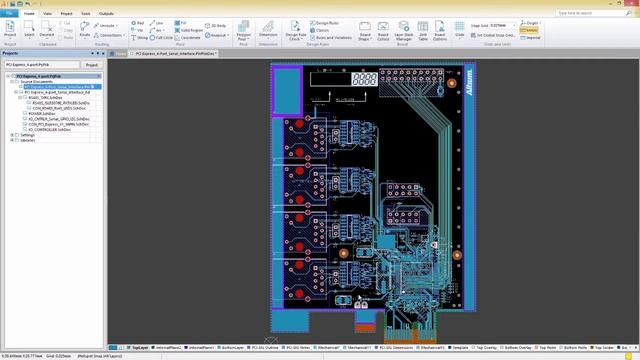This screenshot has width=640, height=360.
Task: Click the current layer color swatch at bottom-left
Action: pyautogui.click(x=113, y=348)
